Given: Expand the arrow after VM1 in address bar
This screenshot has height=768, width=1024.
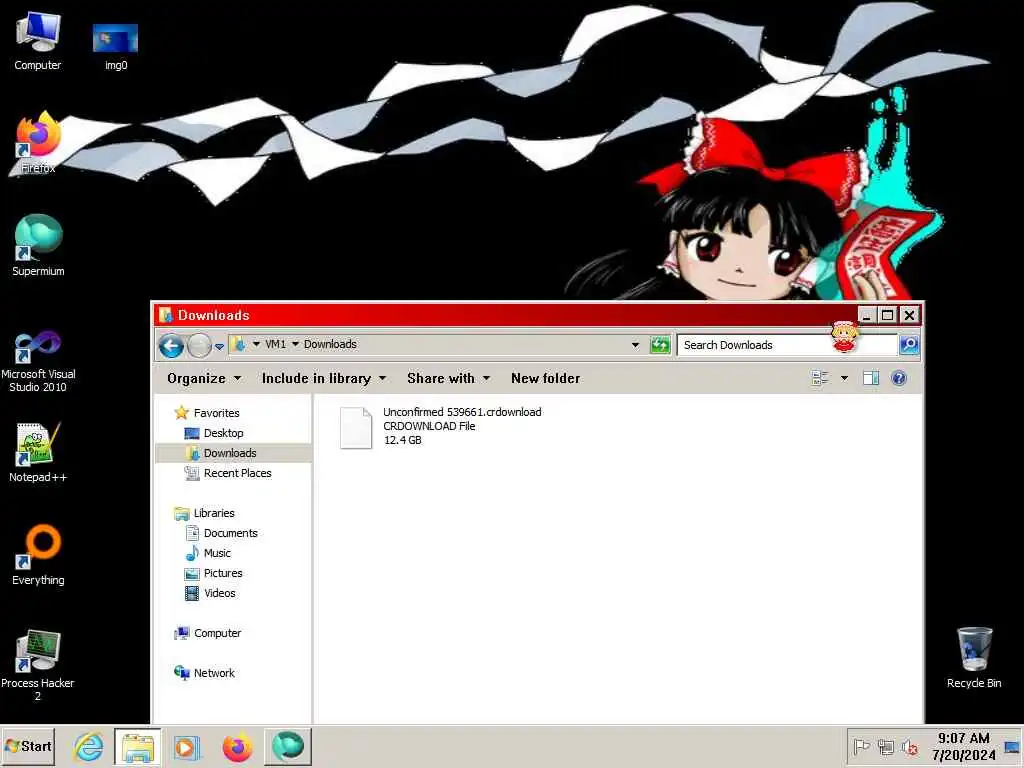Looking at the screenshot, I should click(x=295, y=344).
